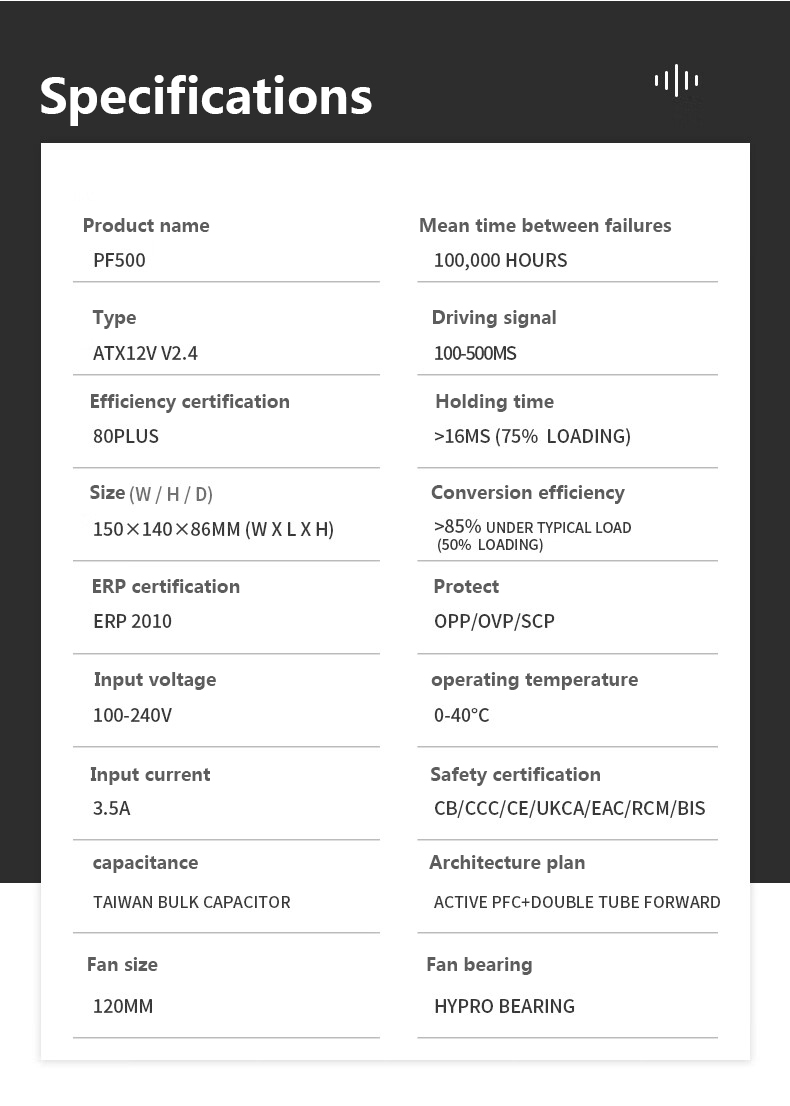Click the 120MM fan size value
The image size is (790, 1106).
[x=123, y=1006]
